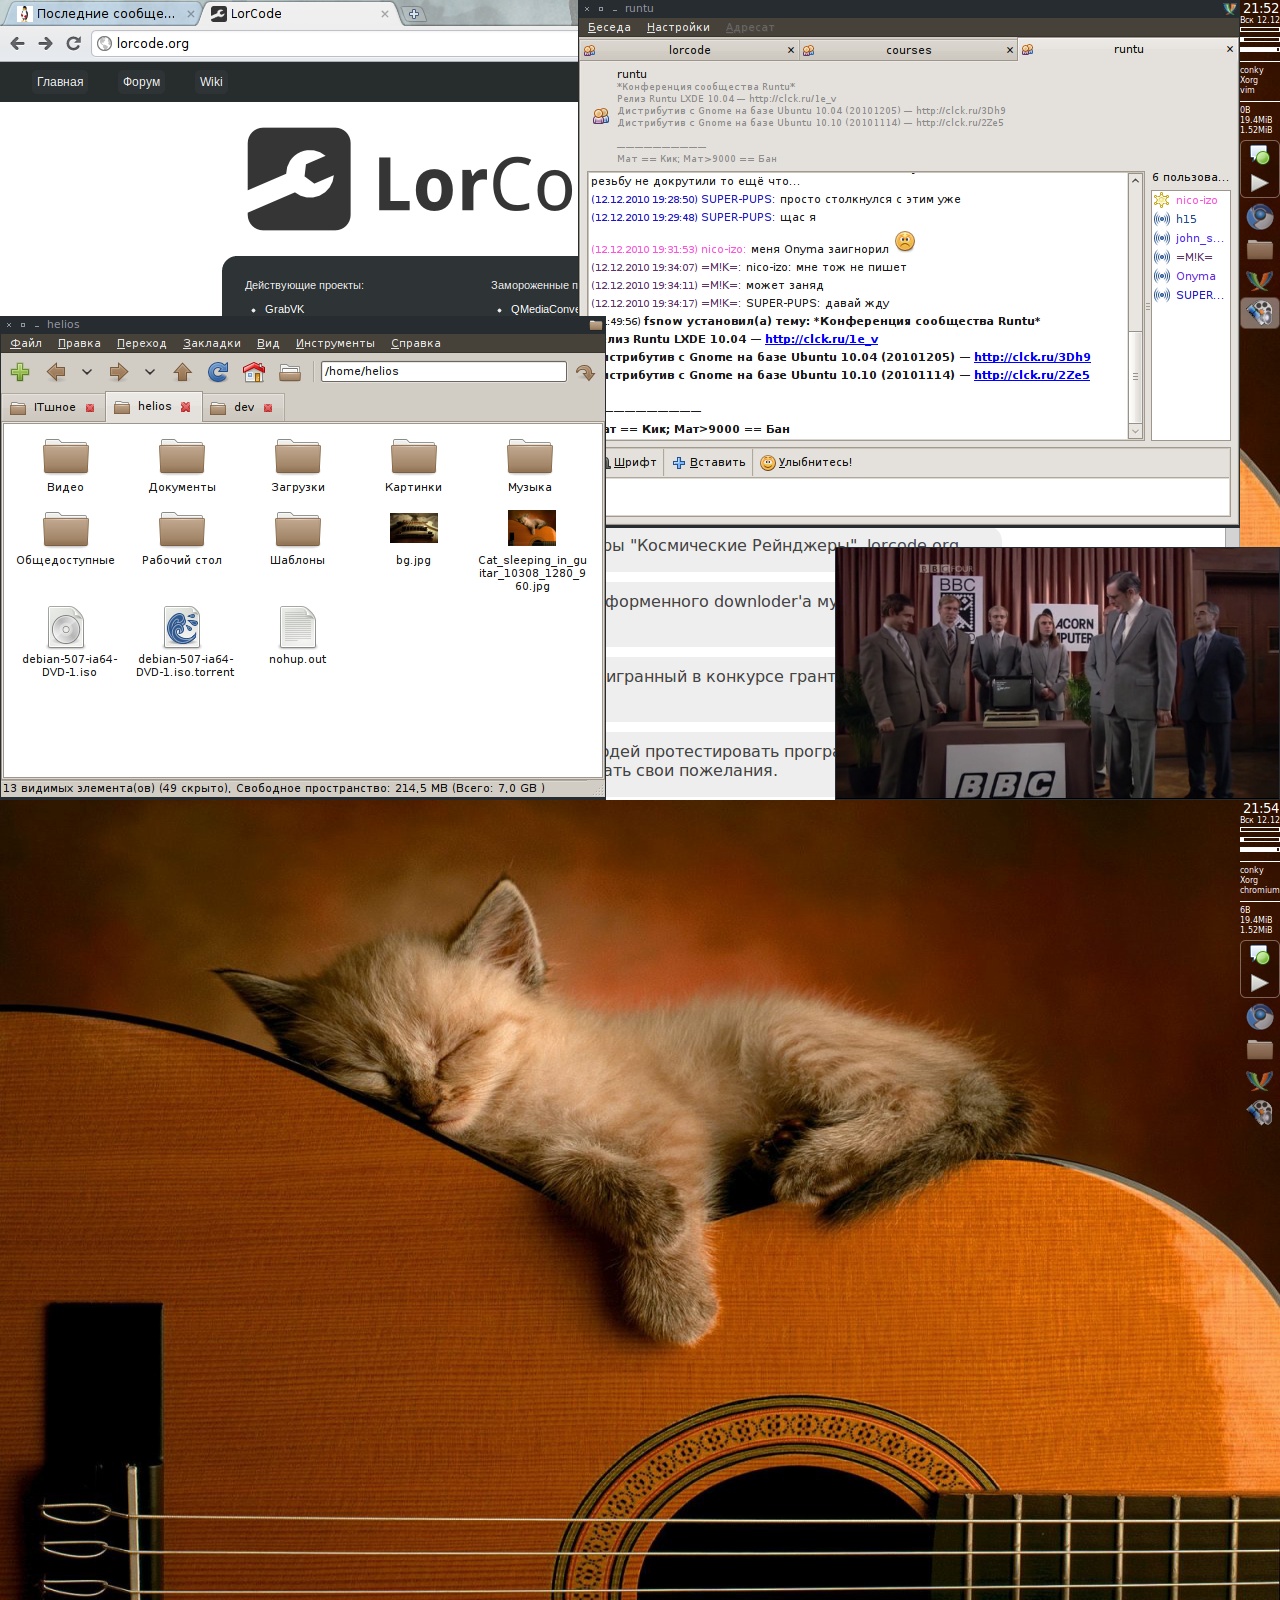Open the forward history dropdown arrow in file manager
The image size is (1280, 1600).
150,372
